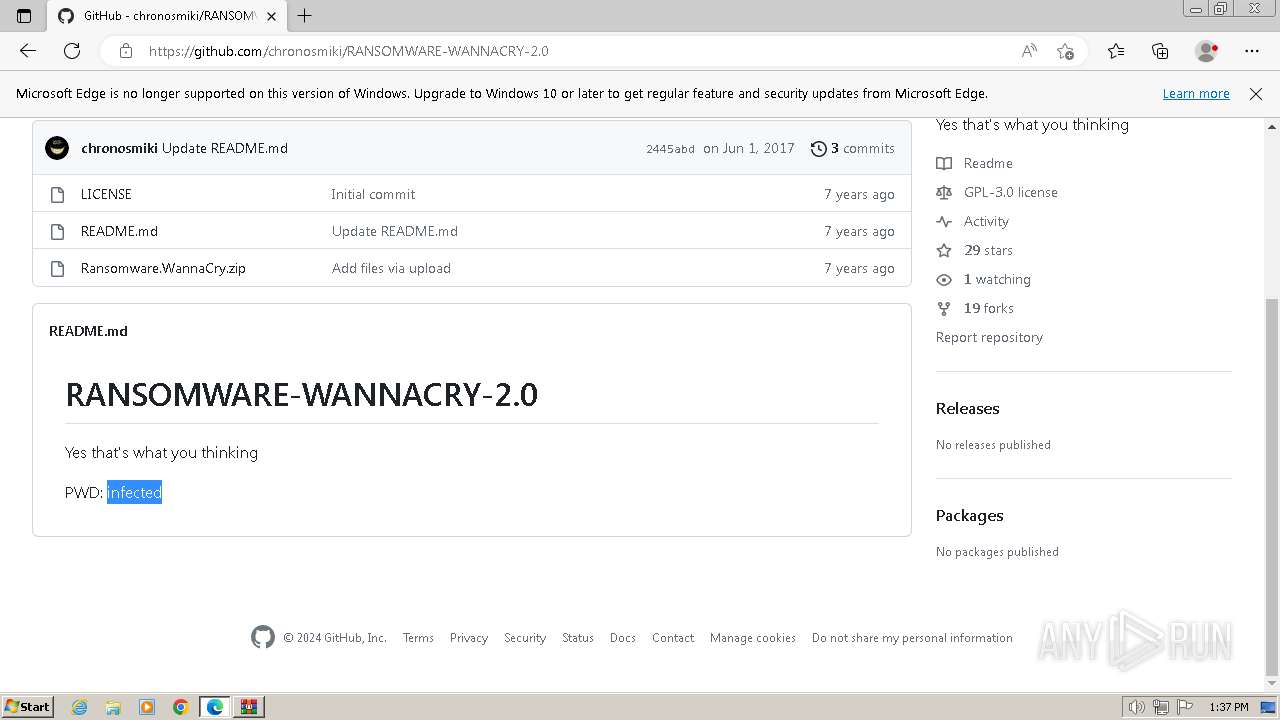Click Do not share my personal information
Viewport: 1280px width, 720px height.
pos(912,637)
